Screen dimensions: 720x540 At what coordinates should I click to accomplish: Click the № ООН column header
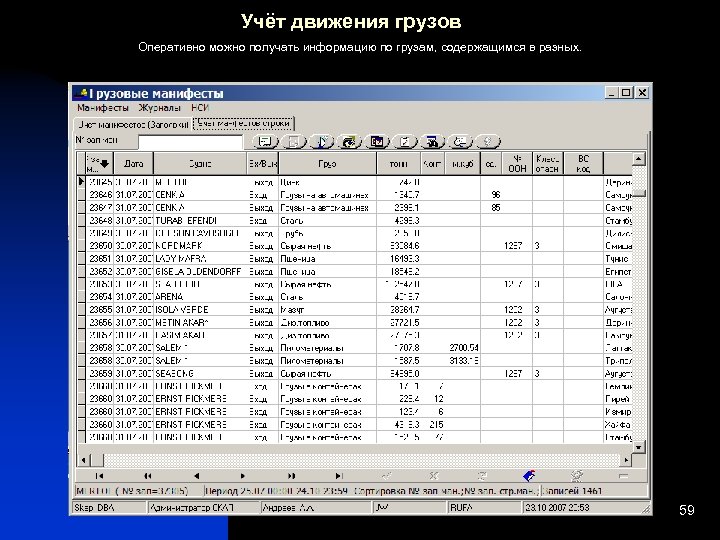pyautogui.click(x=517, y=163)
